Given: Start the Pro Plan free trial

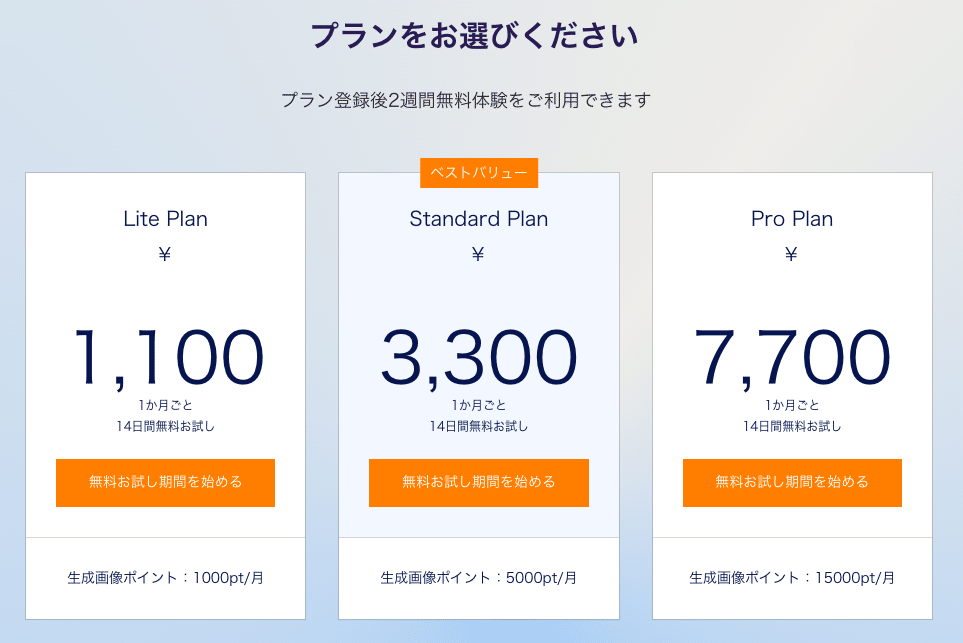Looking at the screenshot, I should (792, 482).
